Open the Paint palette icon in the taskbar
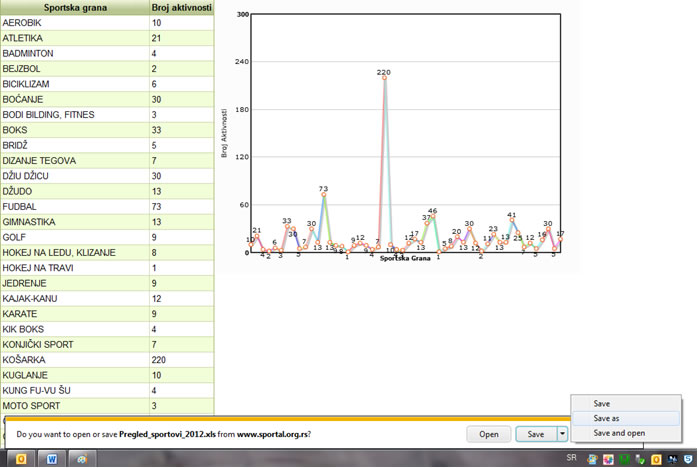Screen dimensions: 698x468 coord(81,458)
